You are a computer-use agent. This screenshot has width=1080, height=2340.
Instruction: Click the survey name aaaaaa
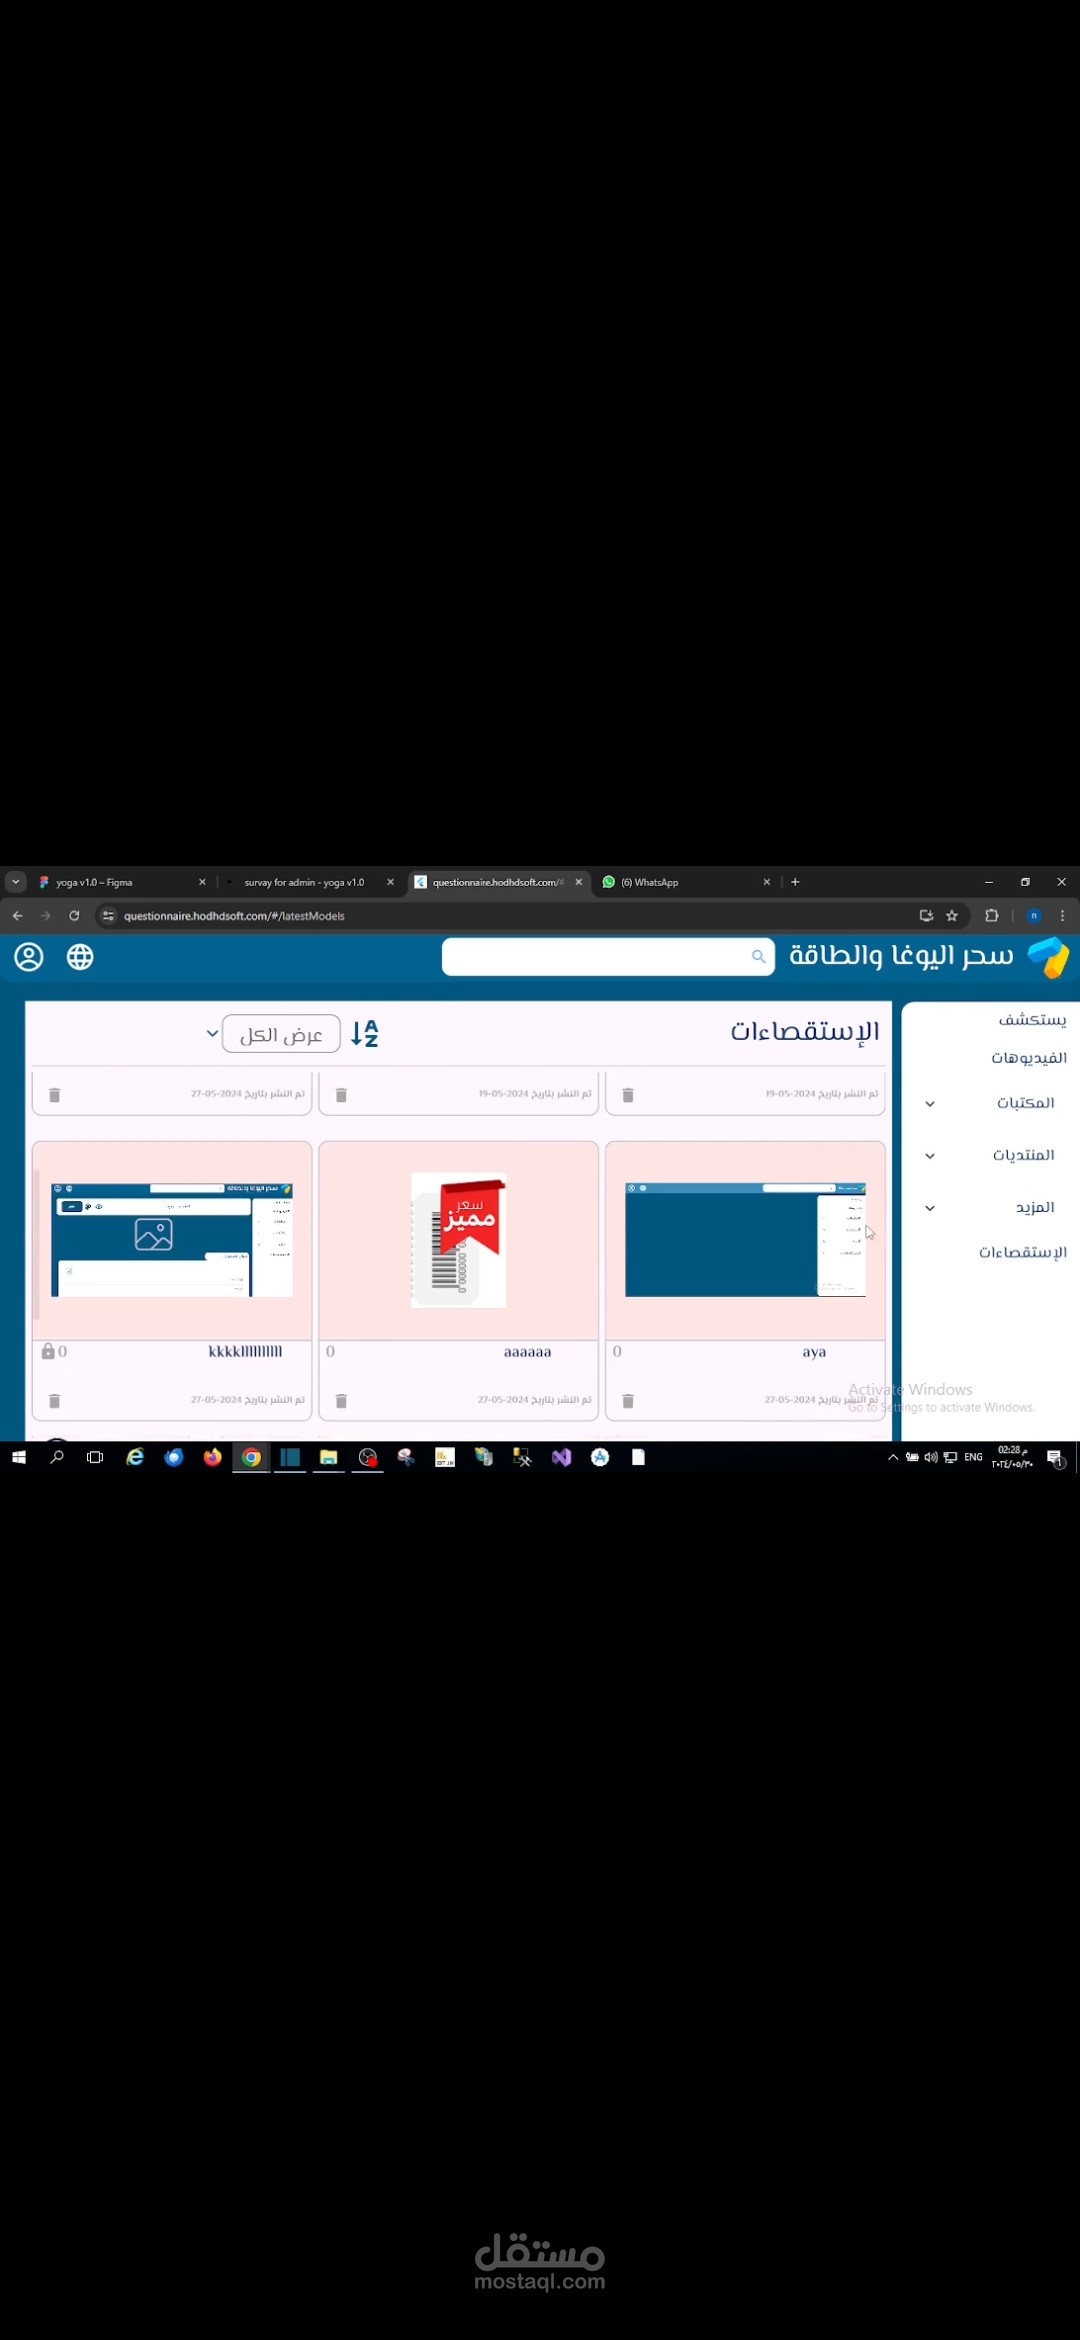point(527,1352)
